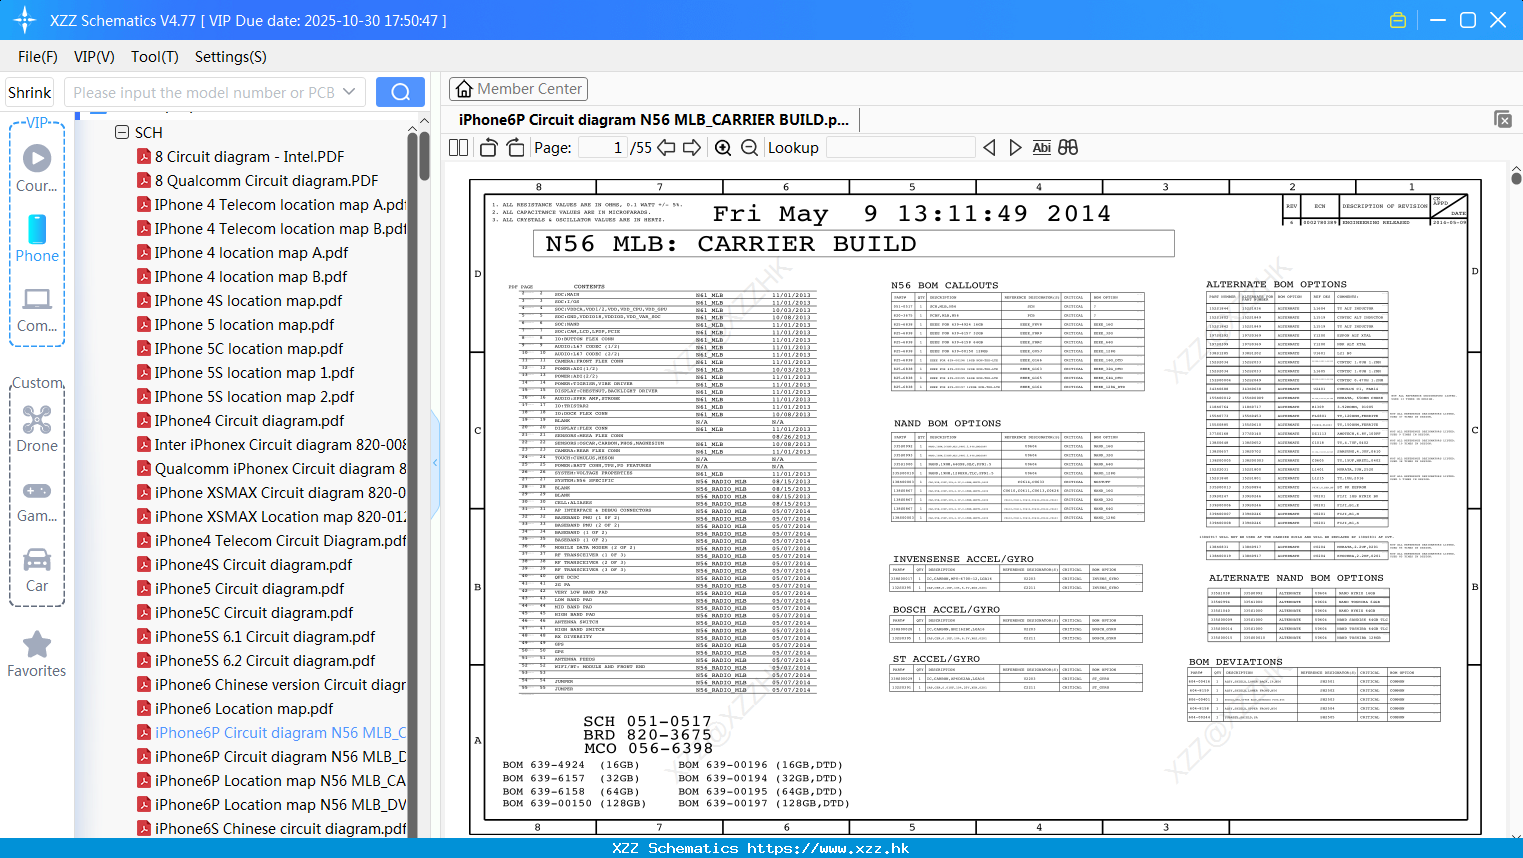Open the Tool(T) menu
The height and width of the screenshot is (858, 1523).
[x=155, y=57]
